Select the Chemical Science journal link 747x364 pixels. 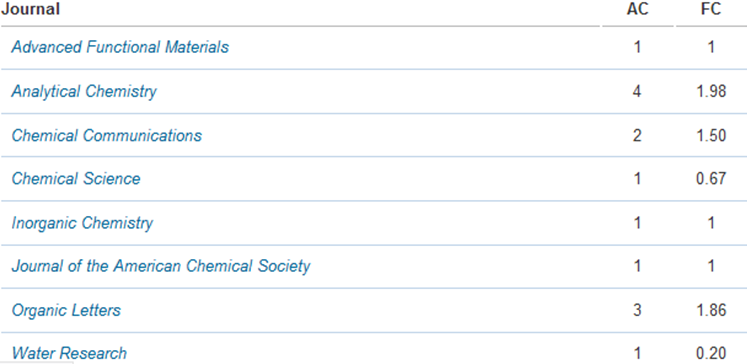tap(76, 179)
